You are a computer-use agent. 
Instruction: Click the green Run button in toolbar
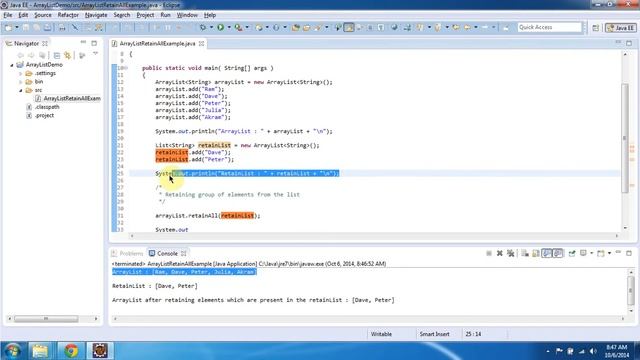(x=220, y=27)
